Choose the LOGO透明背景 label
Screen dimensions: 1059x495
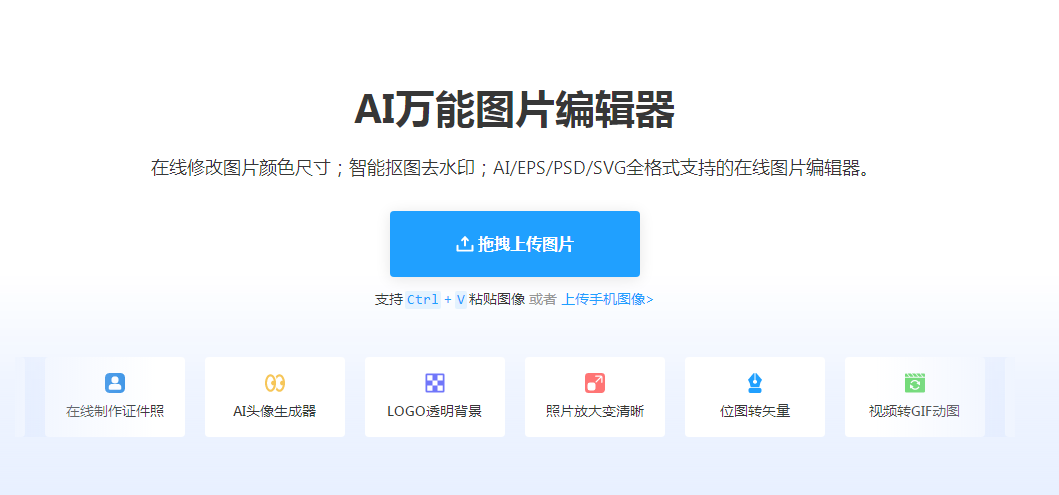[x=435, y=411]
